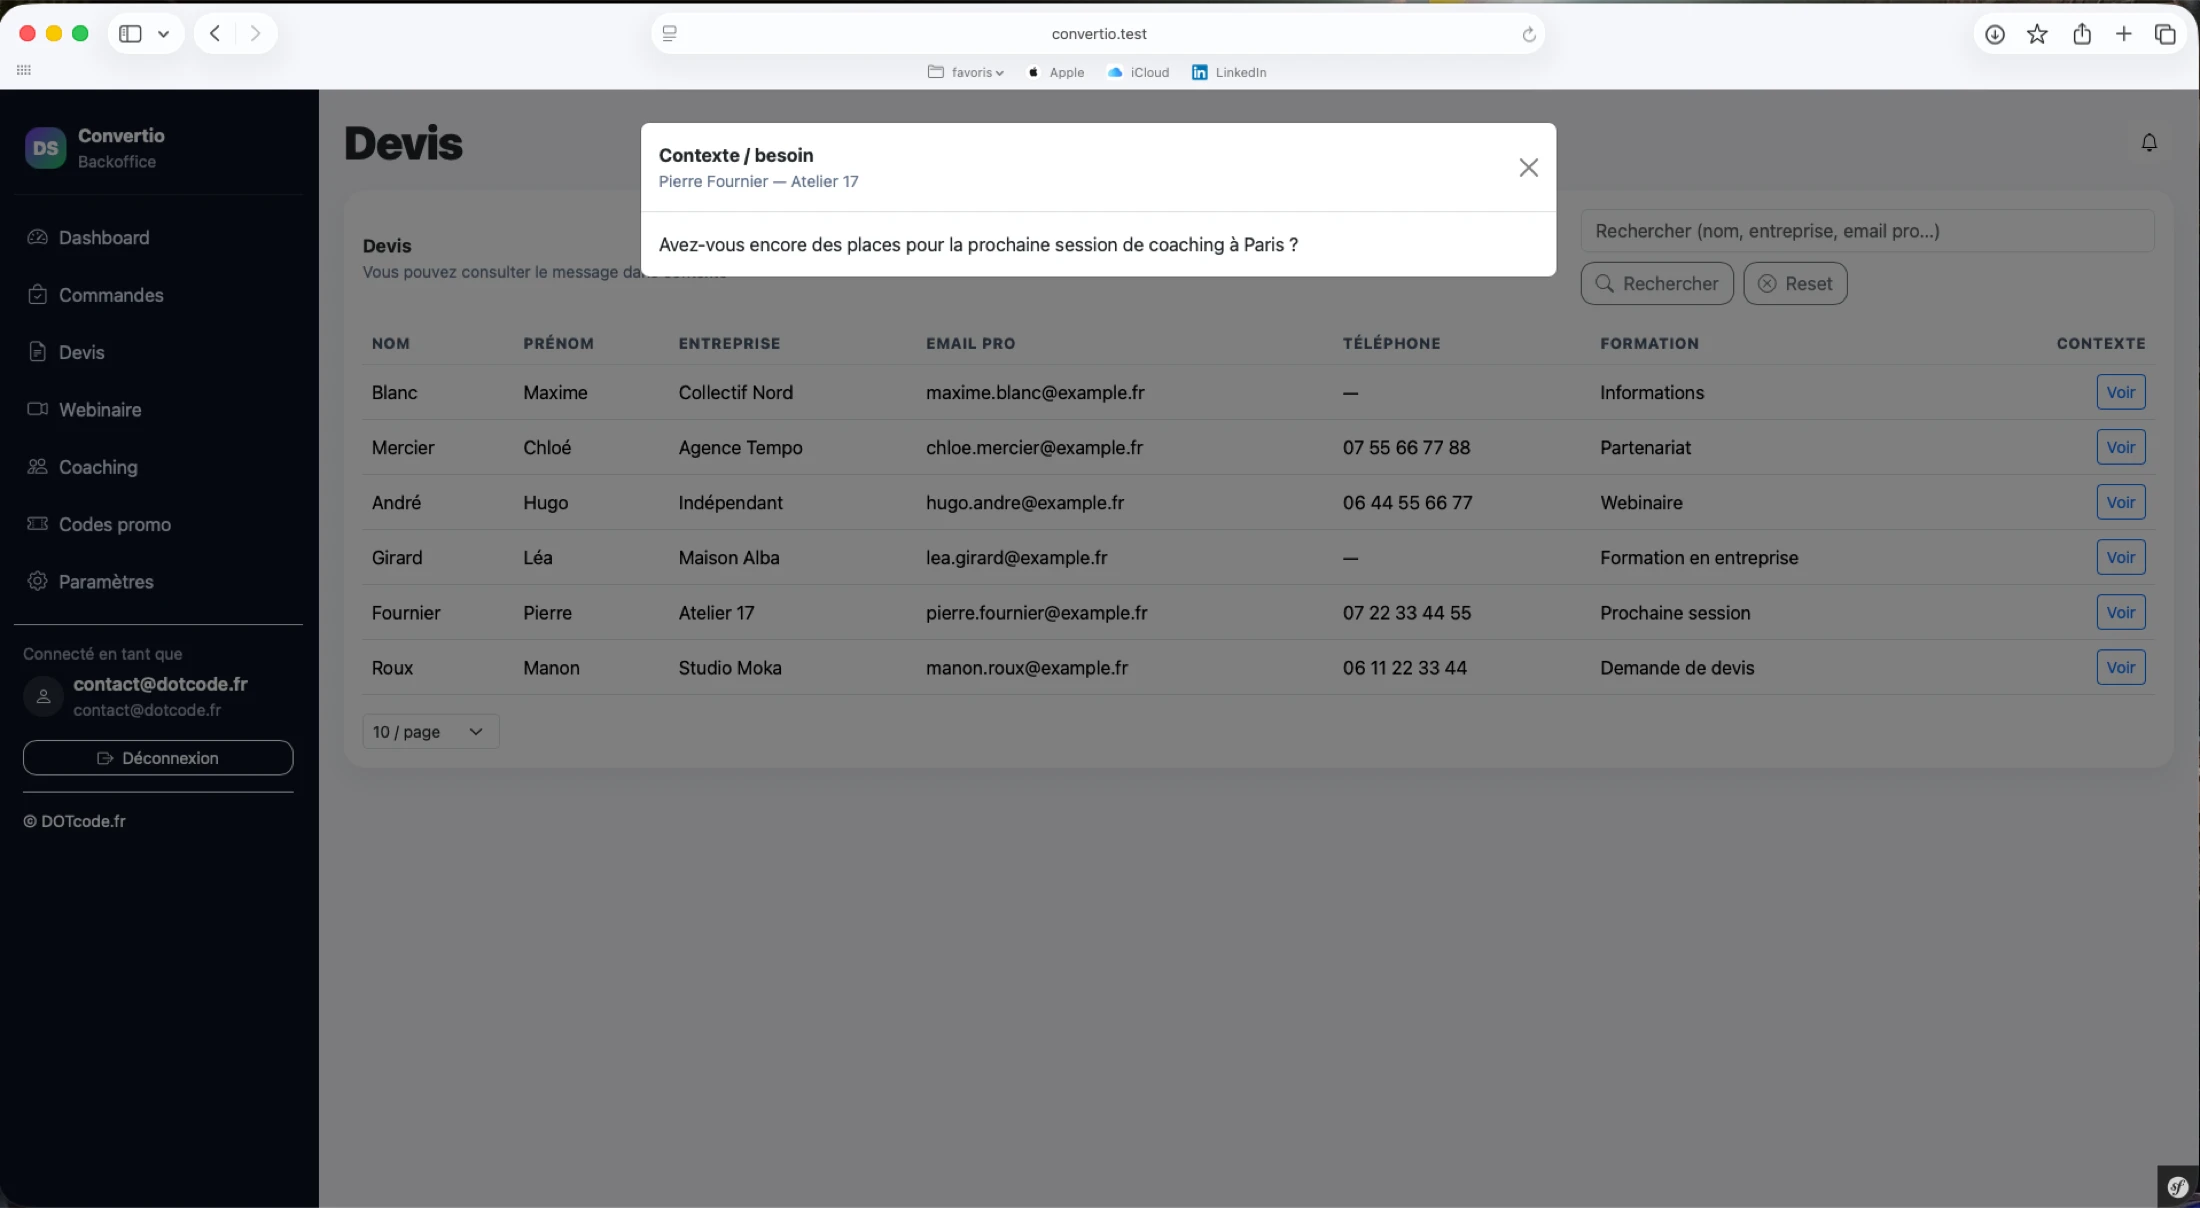Open Coaching menu item
This screenshot has width=2200, height=1208.
point(98,467)
